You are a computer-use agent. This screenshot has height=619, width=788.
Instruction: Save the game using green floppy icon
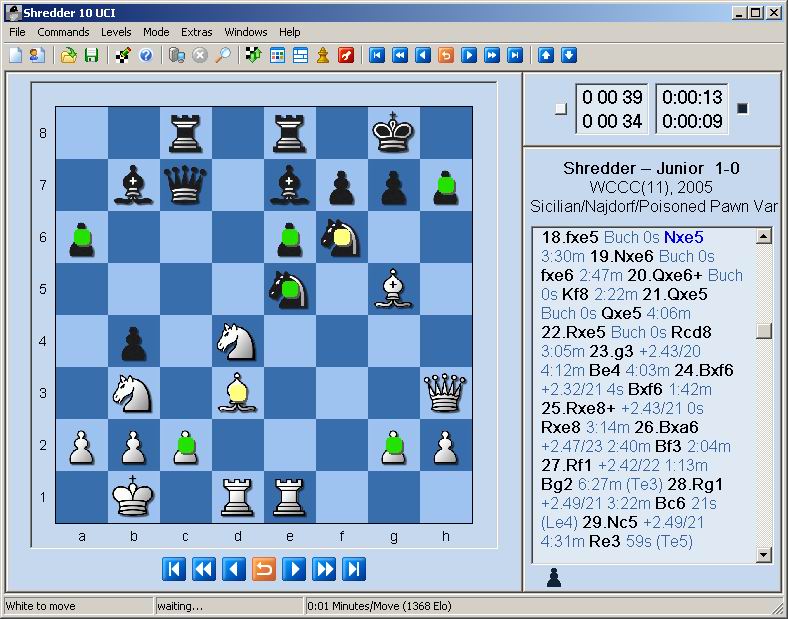click(x=91, y=55)
